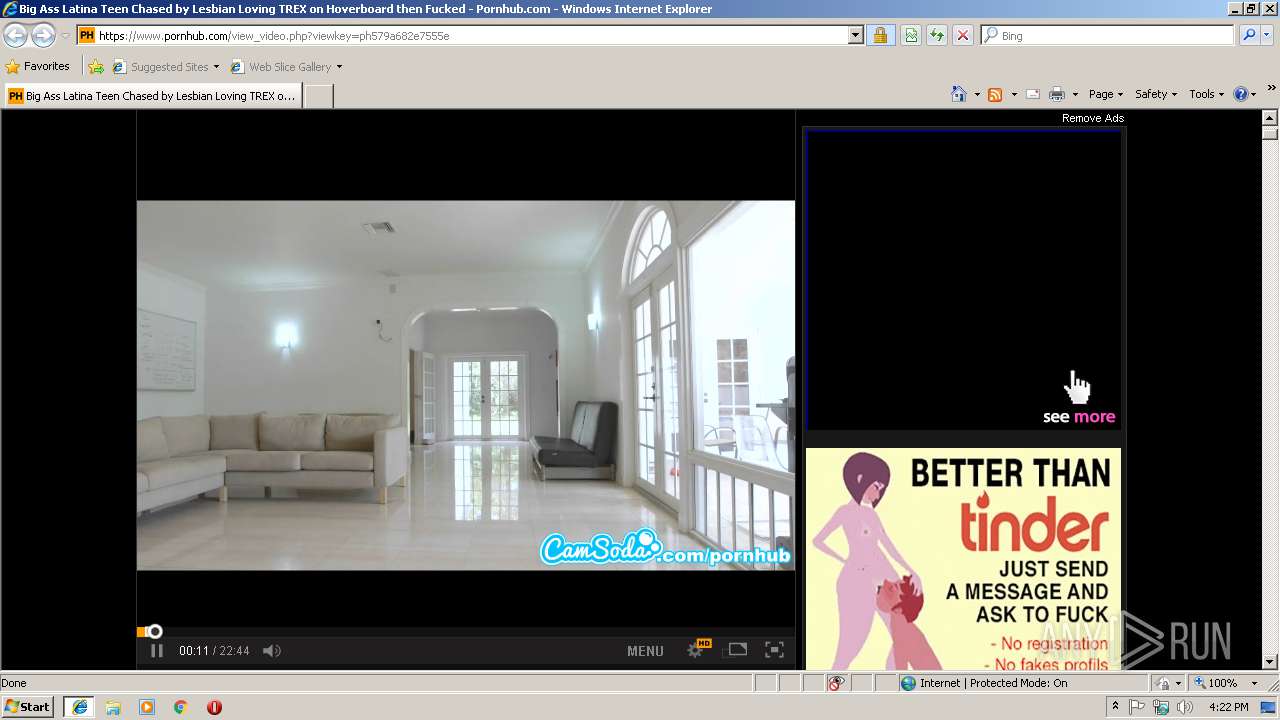The height and width of the screenshot is (720, 1280).
Task: Mute the video player volume
Action: (272, 651)
